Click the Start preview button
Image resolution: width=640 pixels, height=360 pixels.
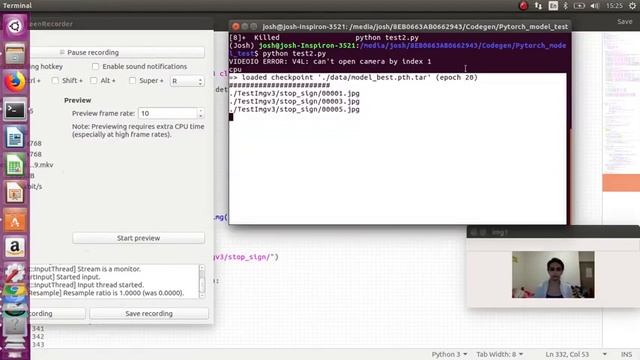(x=138, y=238)
